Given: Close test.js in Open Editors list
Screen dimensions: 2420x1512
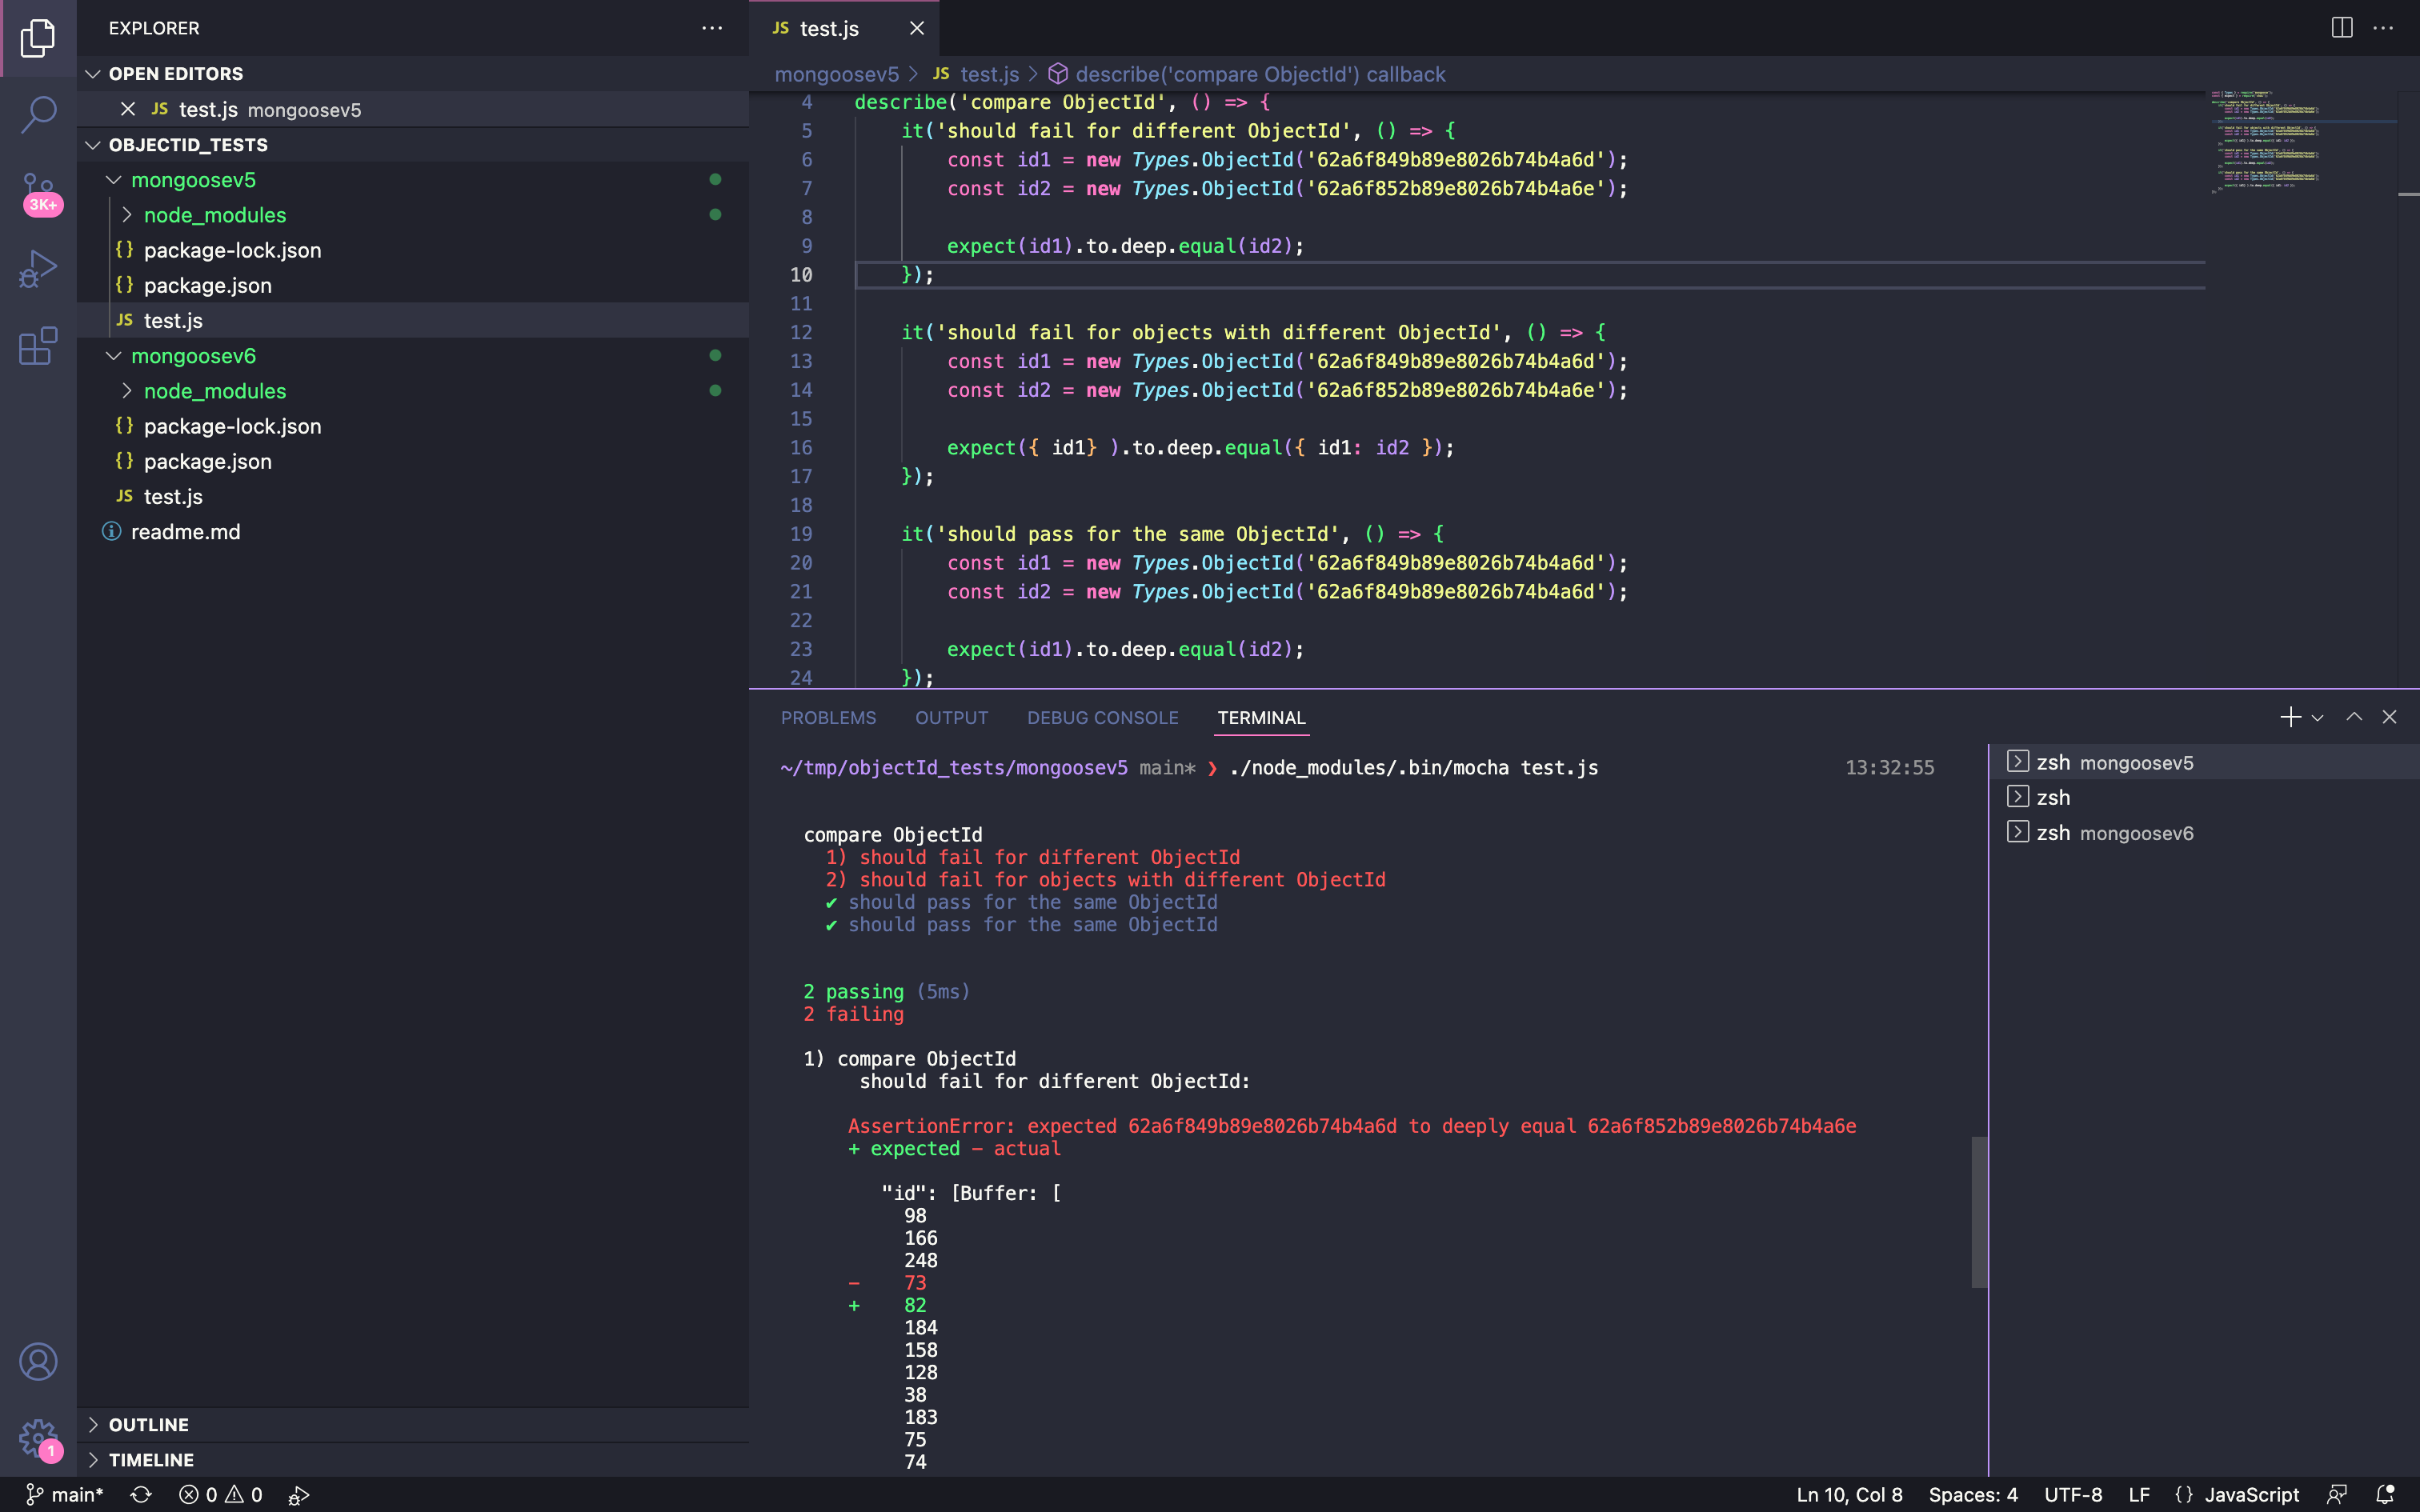Looking at the screenshot, I should pyautogui.click(x=127, y=109).
